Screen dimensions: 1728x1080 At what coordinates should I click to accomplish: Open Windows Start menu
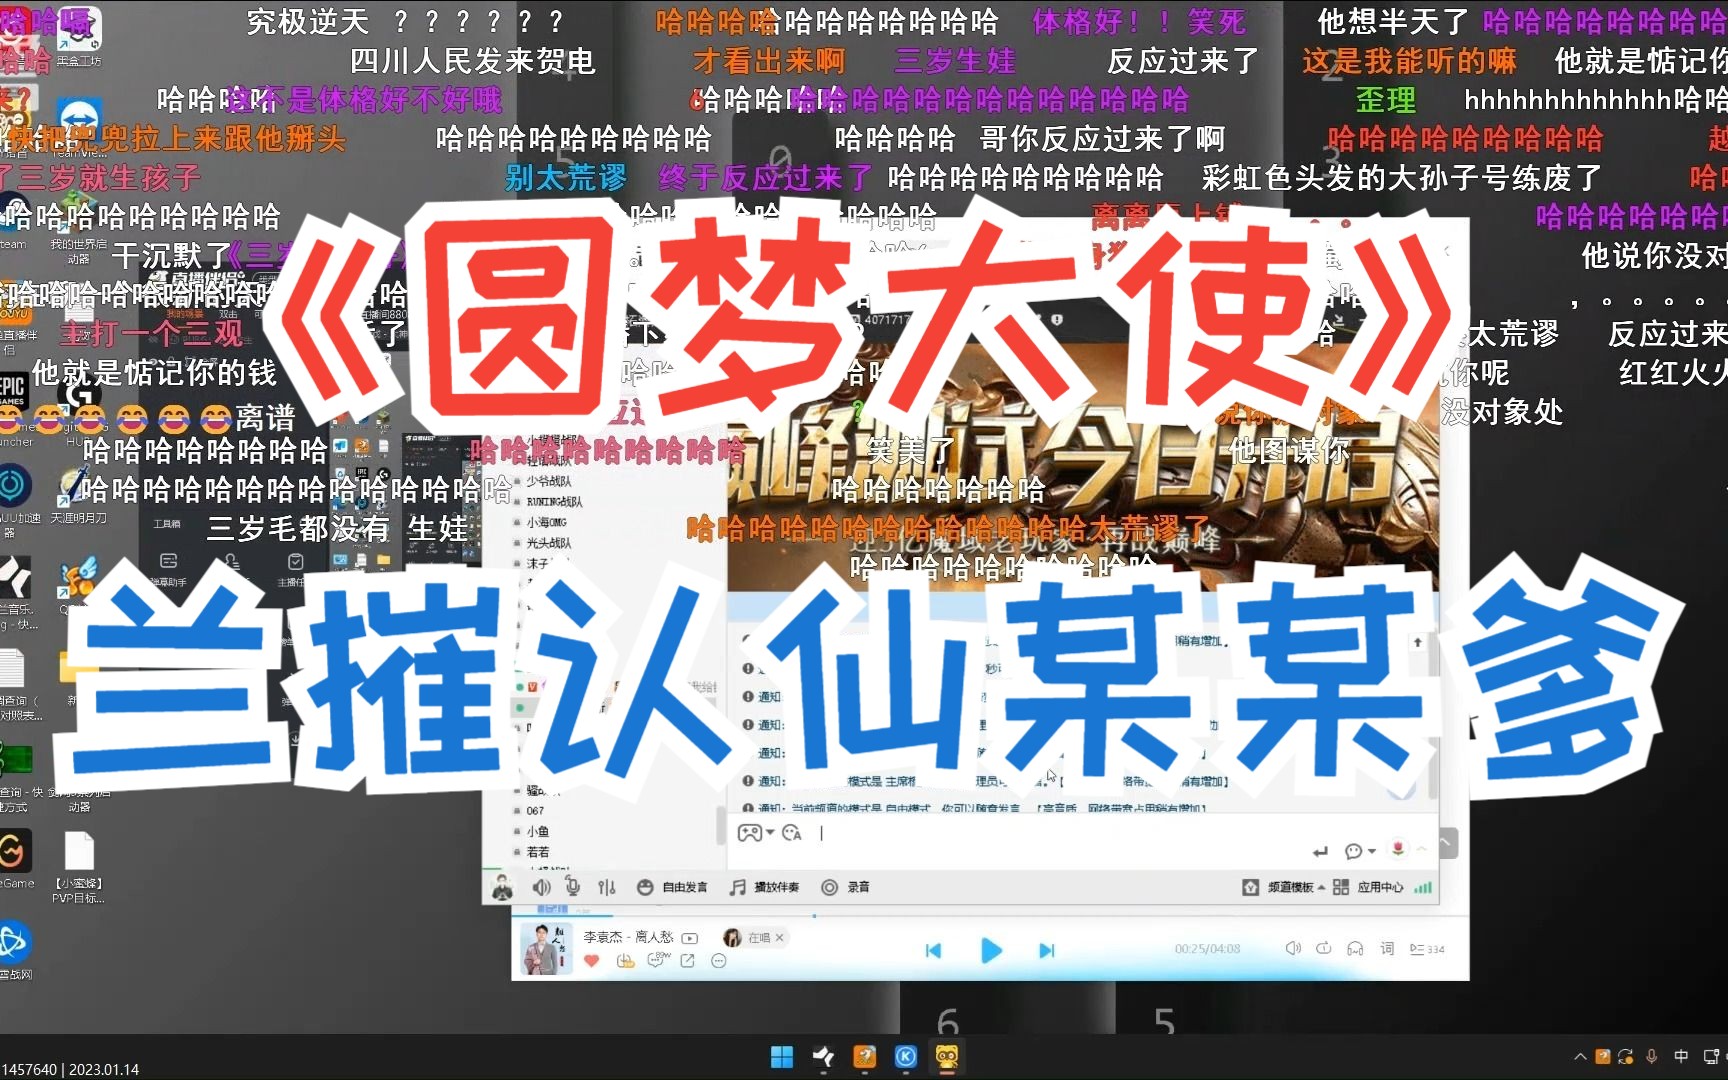tap(782, 1057)
